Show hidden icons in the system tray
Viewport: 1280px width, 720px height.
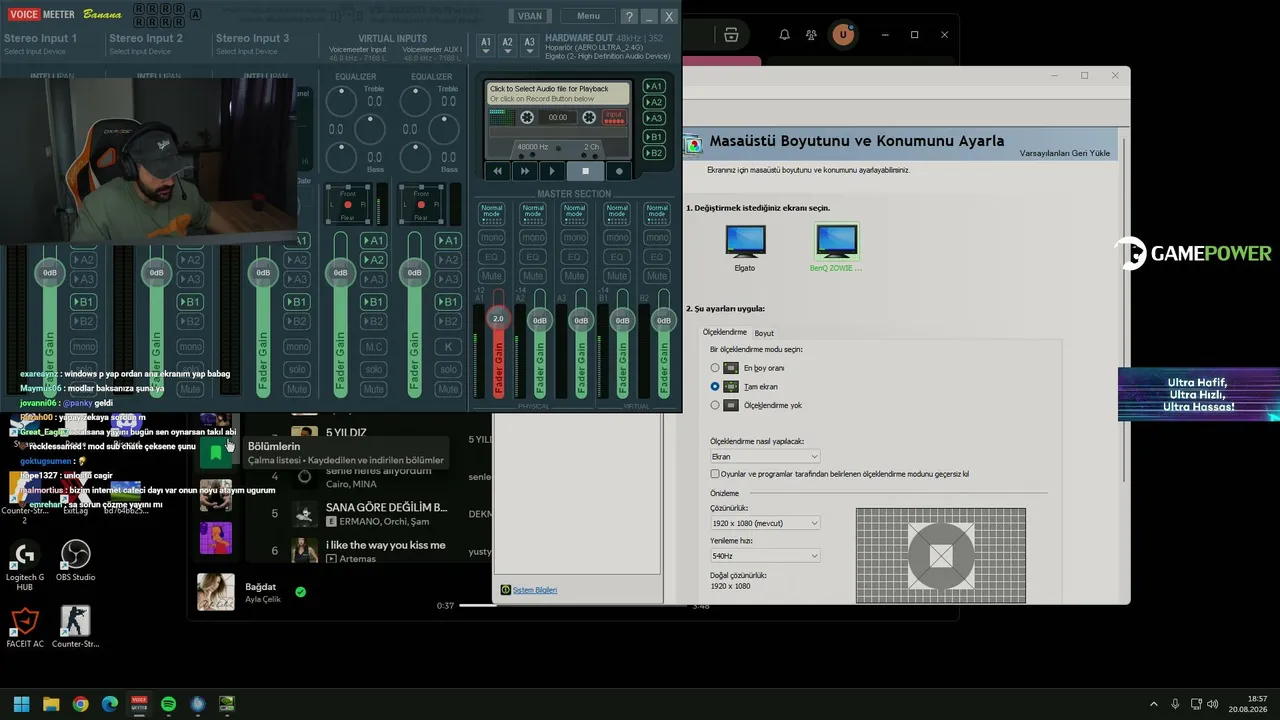click(x=1153, y=704)
